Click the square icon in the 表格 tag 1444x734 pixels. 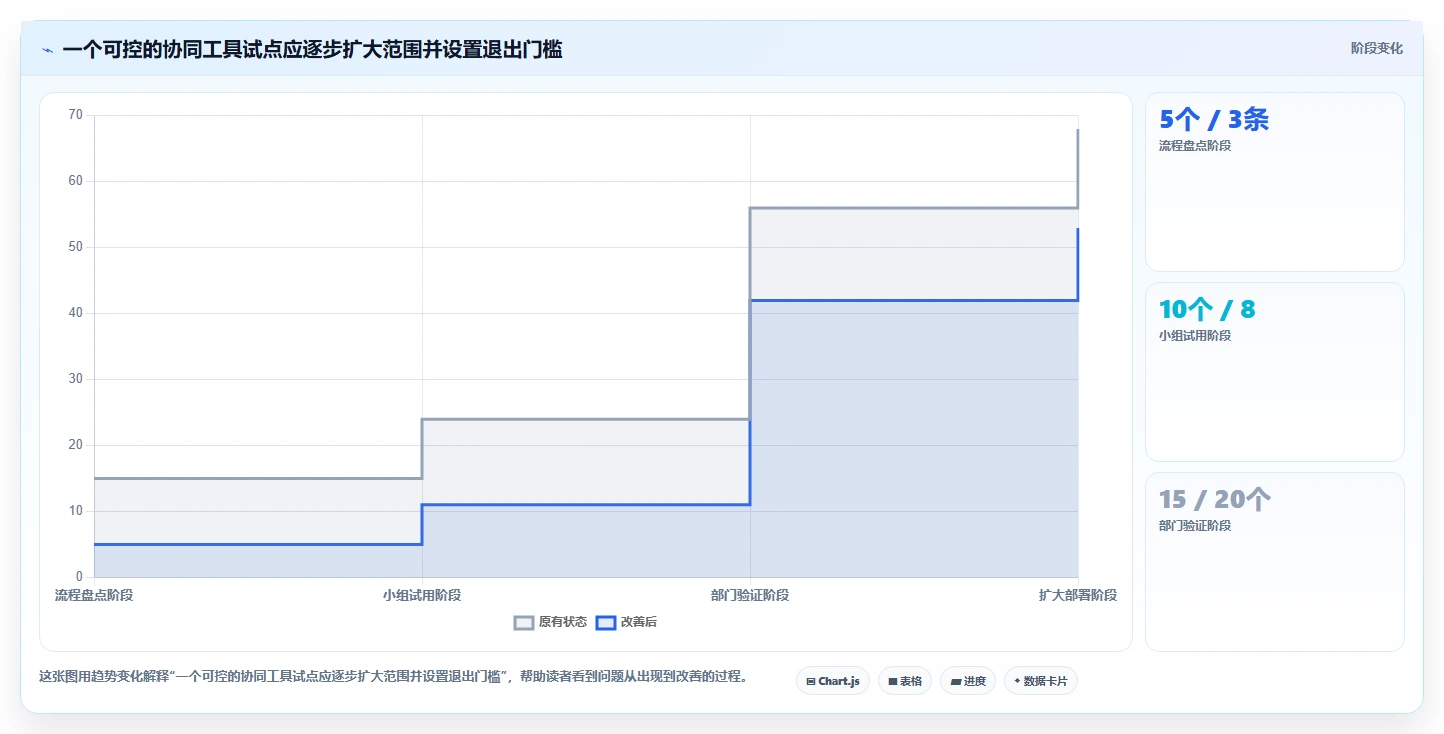pyautogui.click(x=892, y=681)
